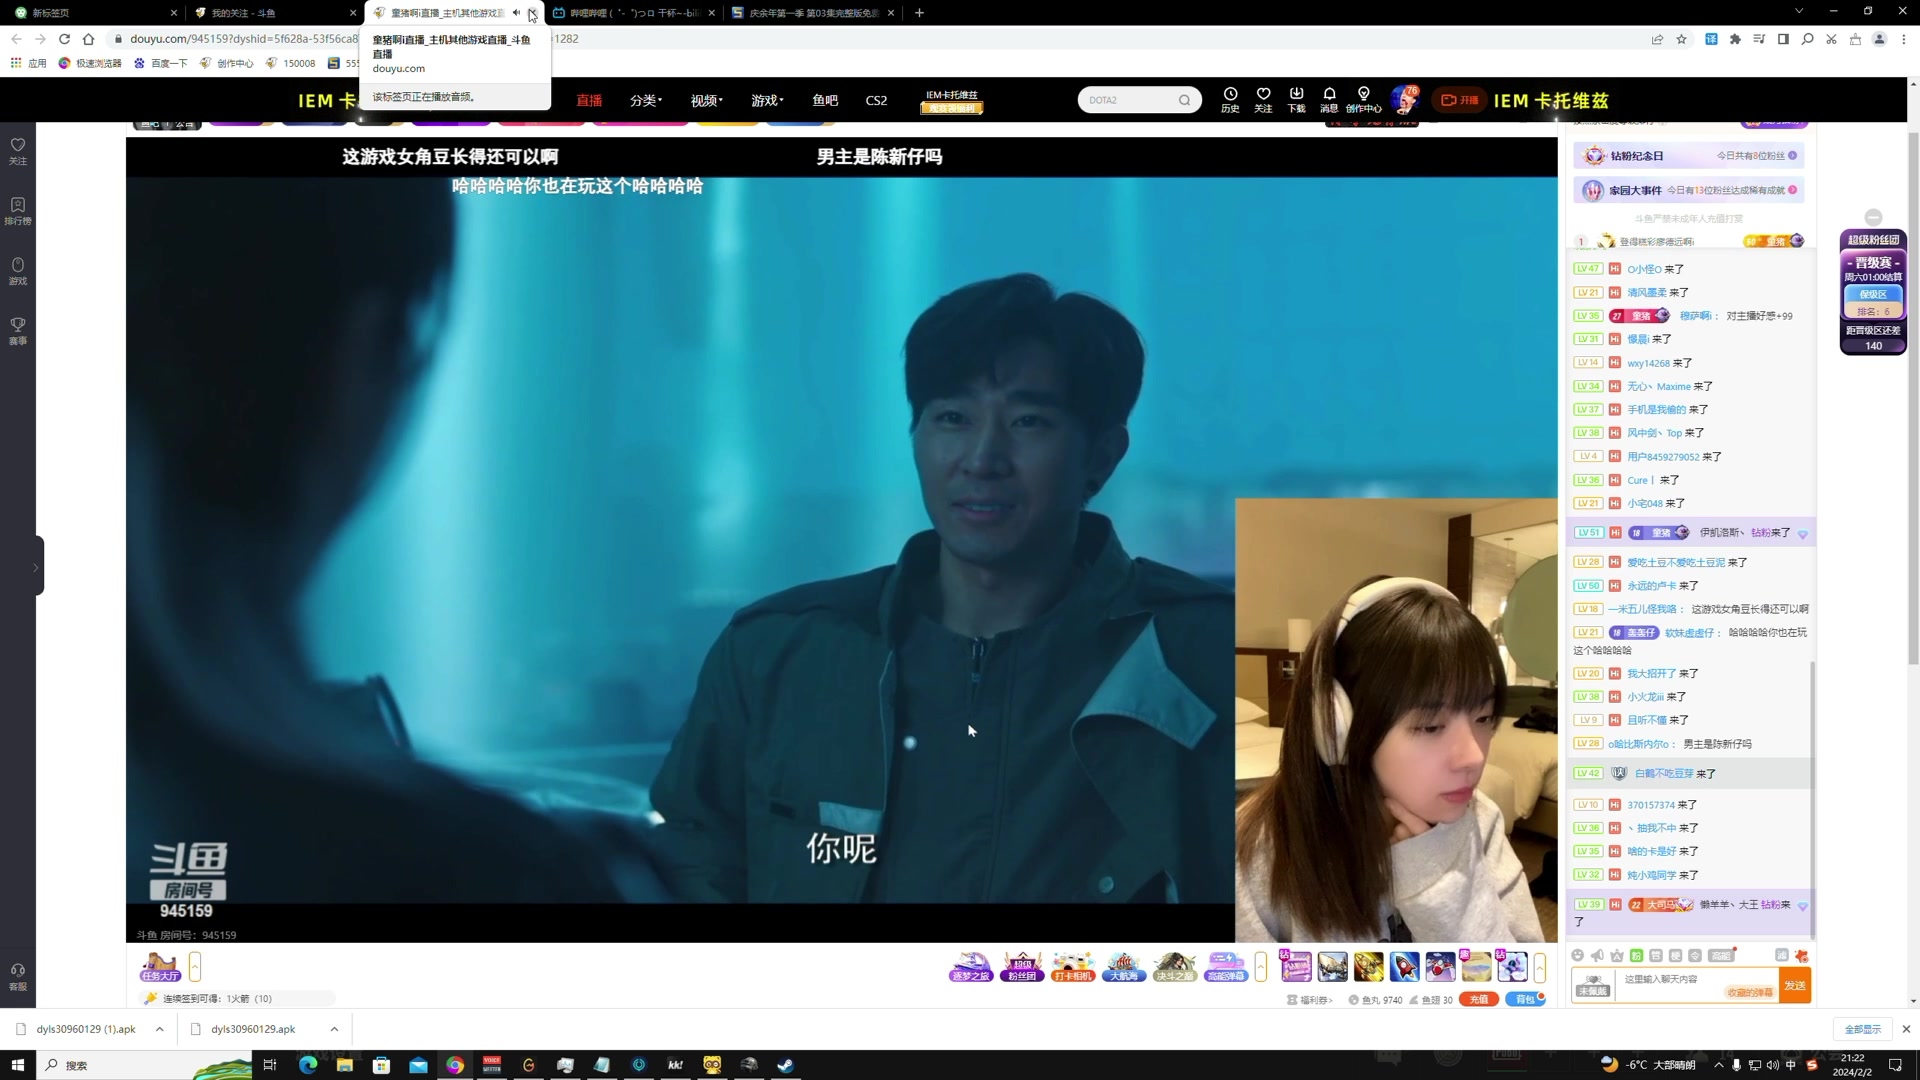Toggle the 滤 danmaku filter button
This screenshot has width=1920, height=1080.
click(1781, 955)
